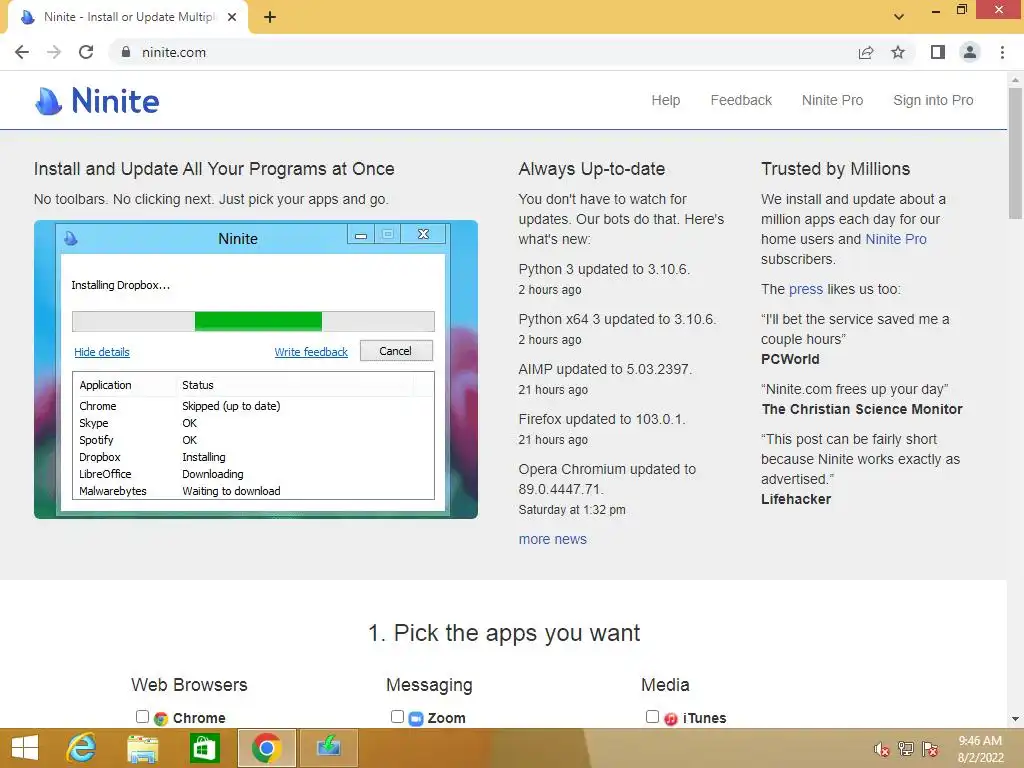Open the Help menu link

coord(665,101)
